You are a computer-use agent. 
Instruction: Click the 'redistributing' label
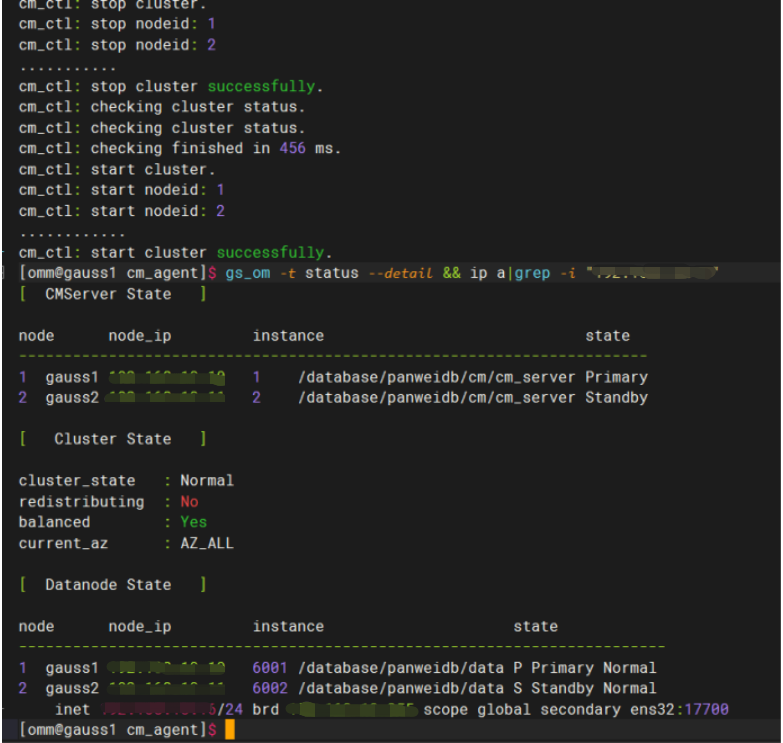(x=81, y=501)
